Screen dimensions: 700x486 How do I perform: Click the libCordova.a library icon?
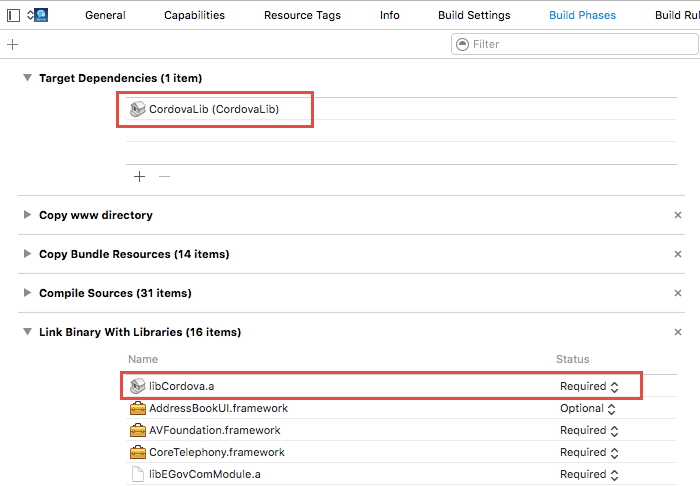(138, 386)
